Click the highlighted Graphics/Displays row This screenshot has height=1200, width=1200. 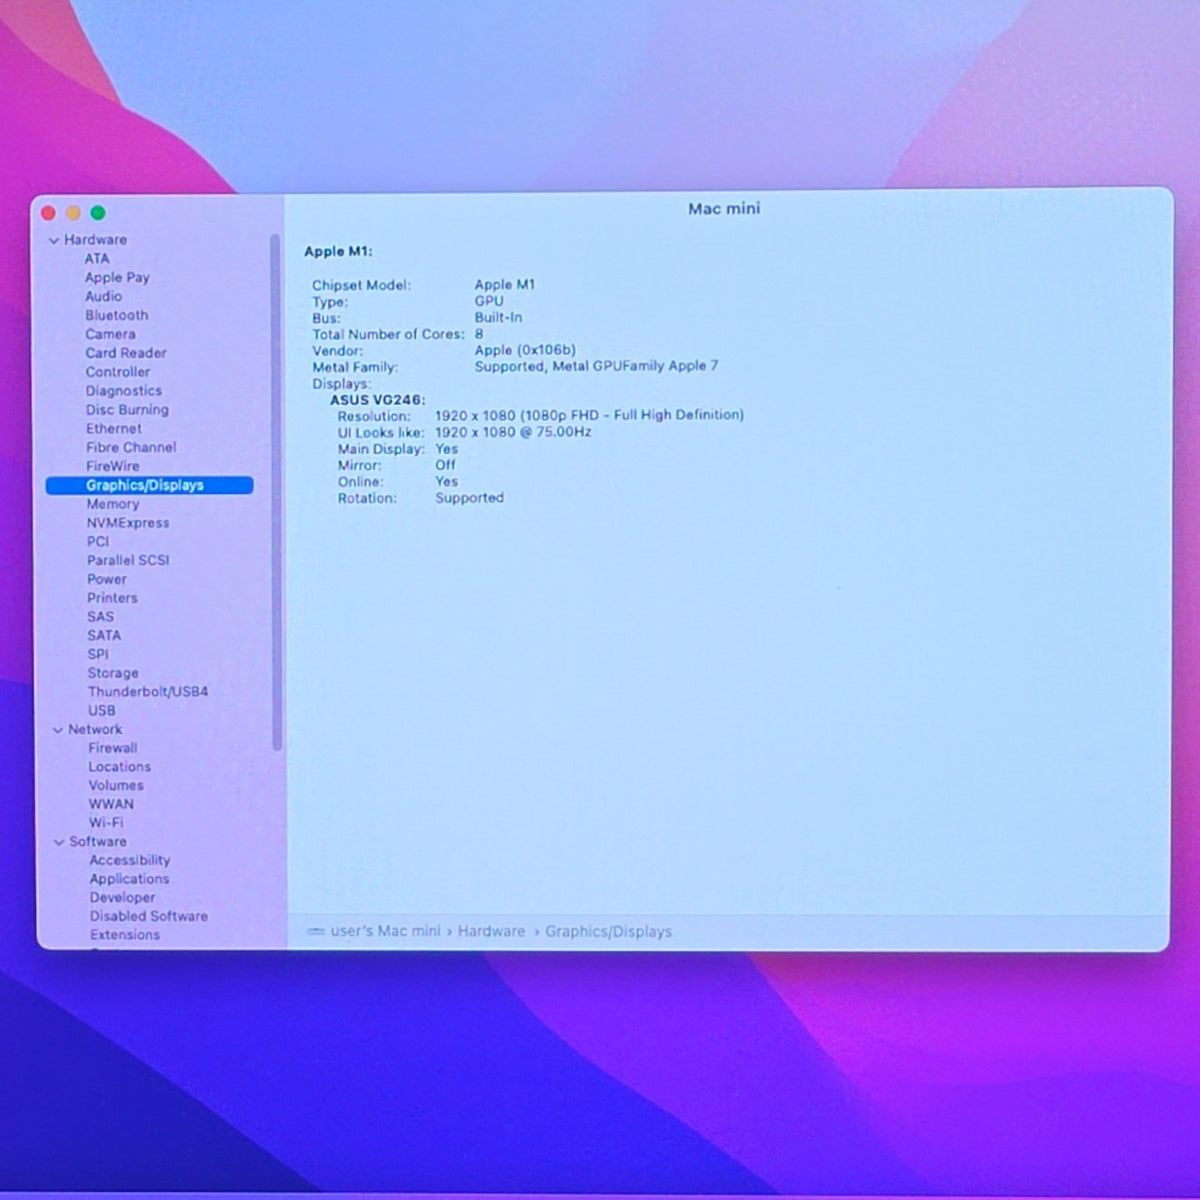point(149,485)
